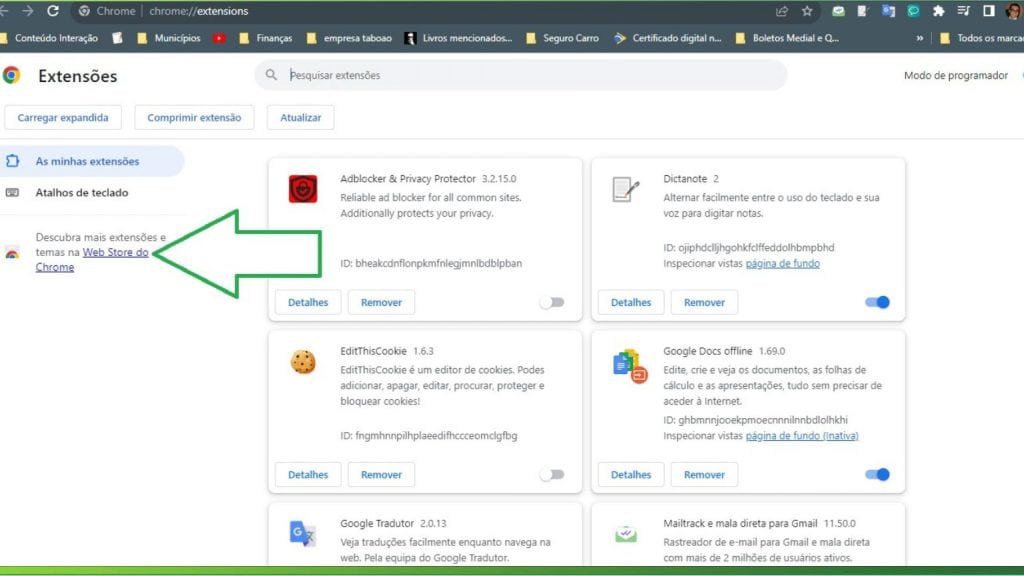Click the Google Docs offline icon
The width and height of the screenshot is (1024, 576).
(630, 365)
